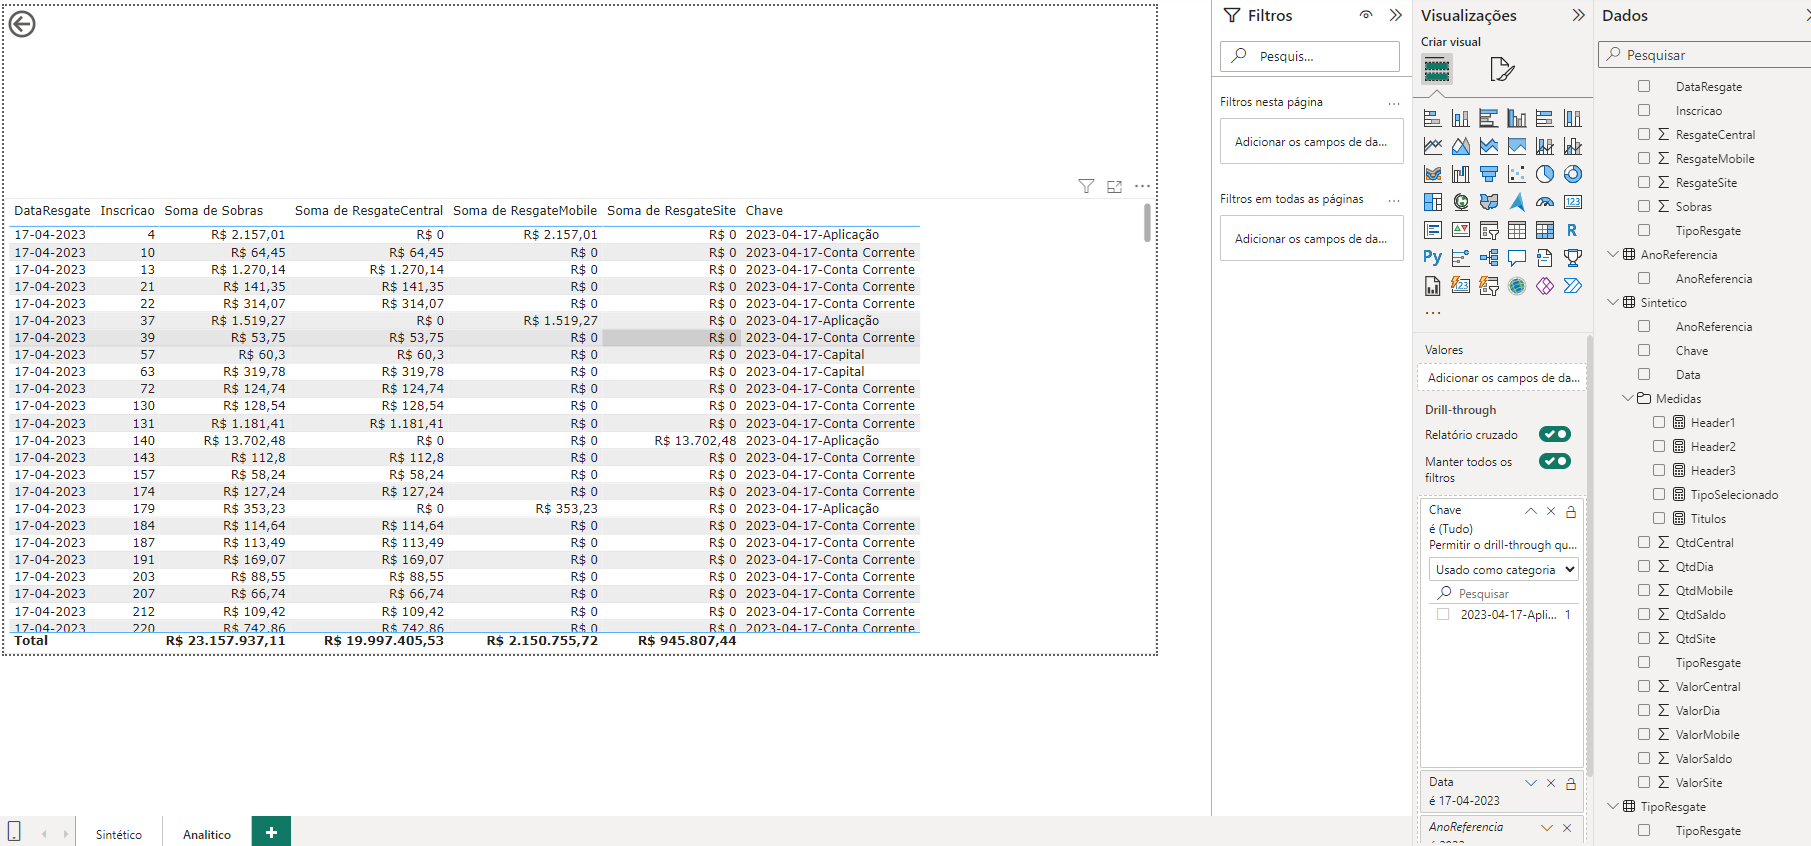
Task: Select the Gauge visual icon
Action: [1545, 202]
